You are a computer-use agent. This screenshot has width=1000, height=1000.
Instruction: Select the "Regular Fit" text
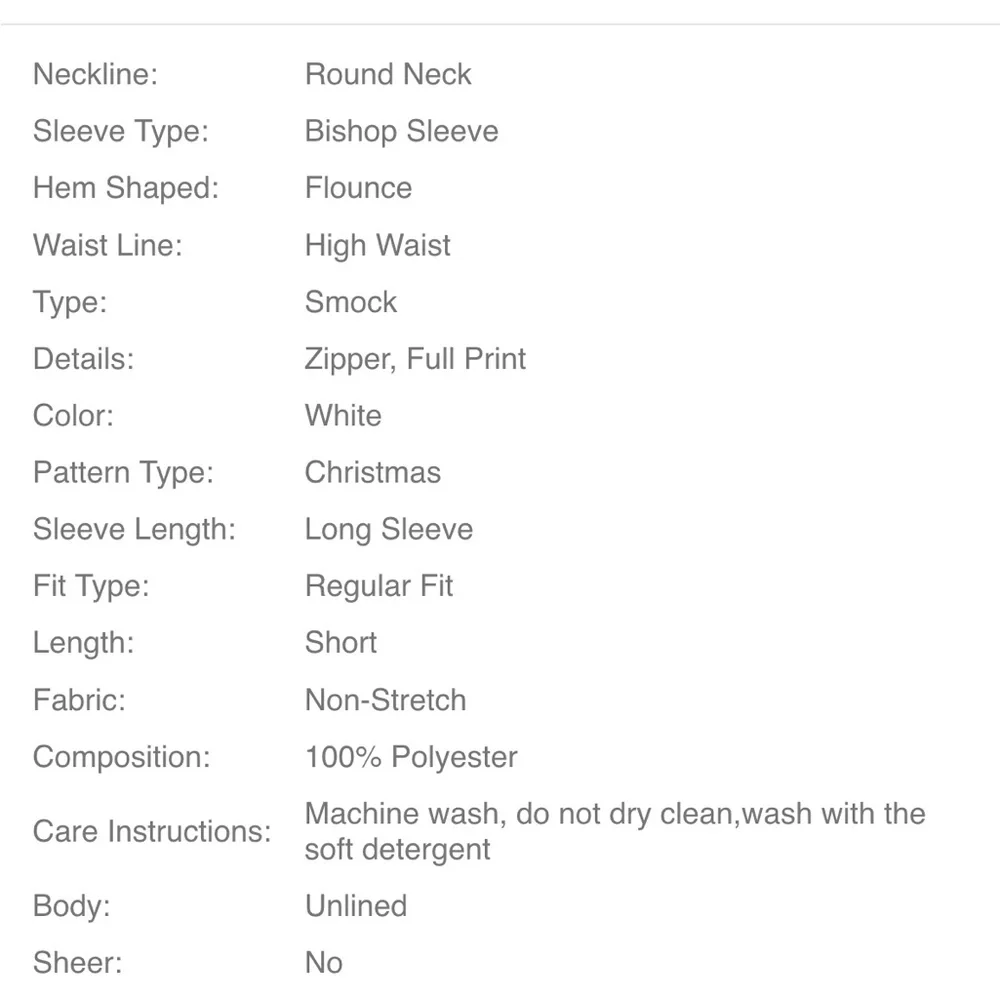point(378,586)
